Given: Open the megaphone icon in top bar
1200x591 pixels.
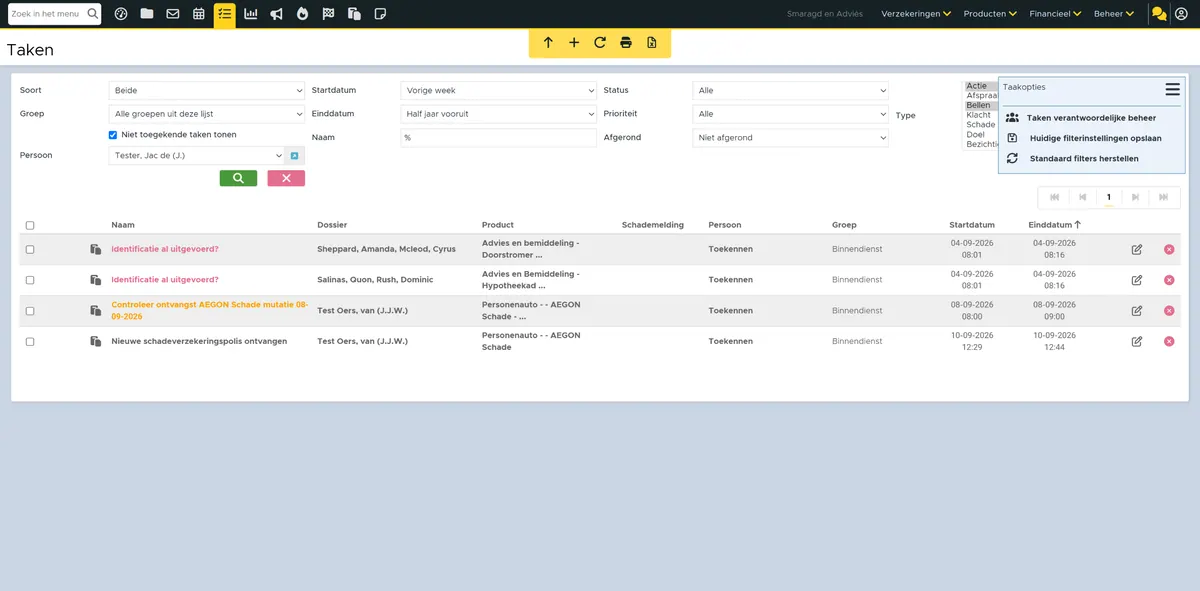Looking at the screenshot, I should tap(276, 14).
